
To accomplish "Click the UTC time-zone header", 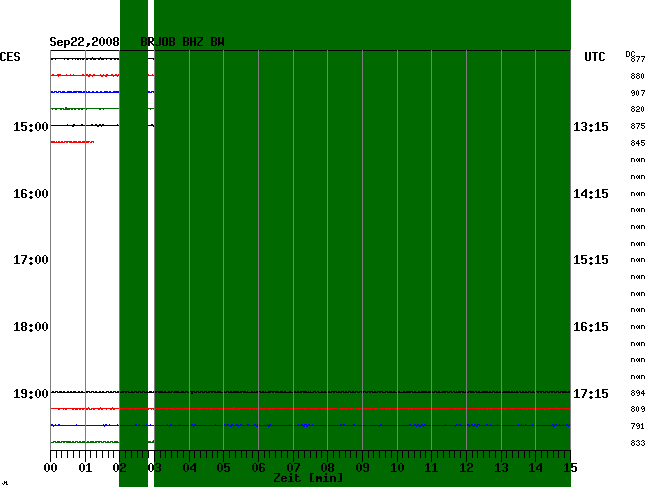I will (594, 57).
